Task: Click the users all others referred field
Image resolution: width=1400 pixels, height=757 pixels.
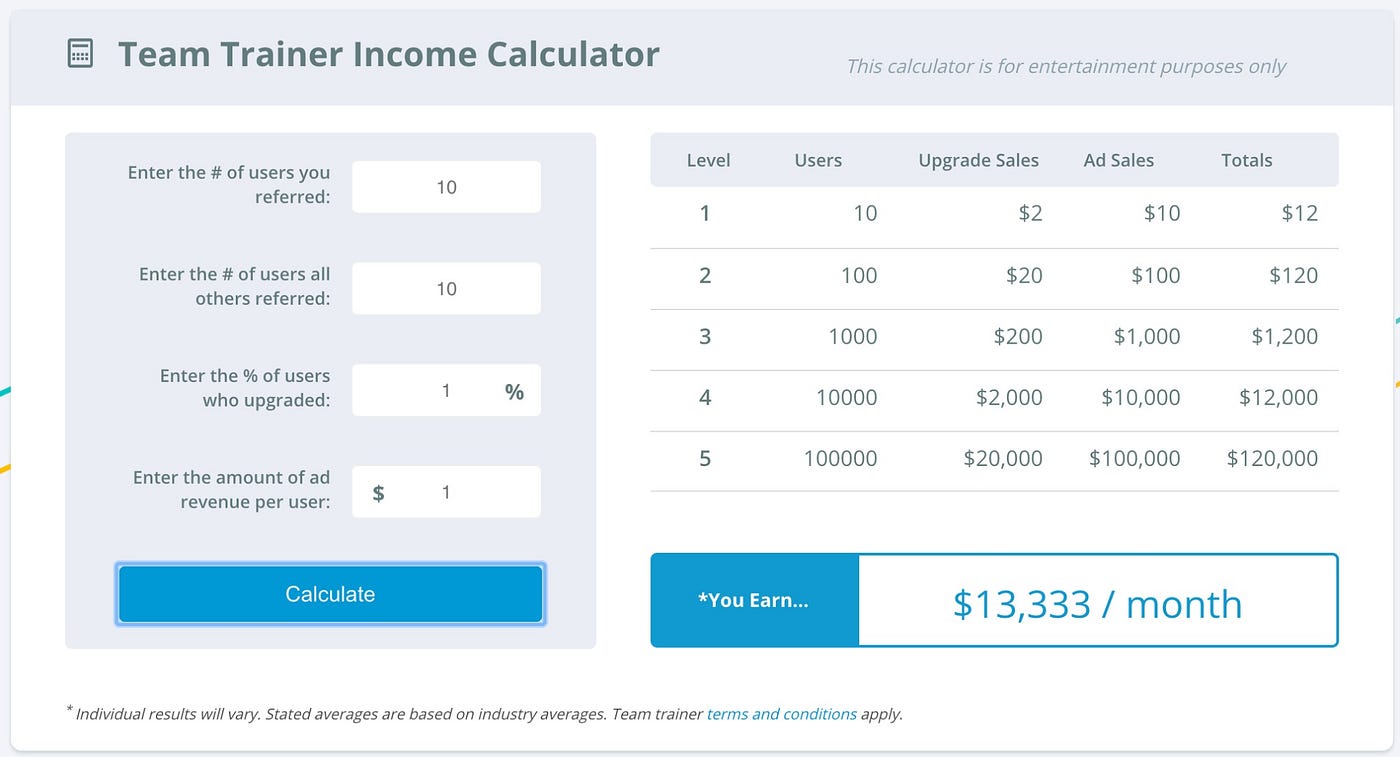Action: pos(446,289)
